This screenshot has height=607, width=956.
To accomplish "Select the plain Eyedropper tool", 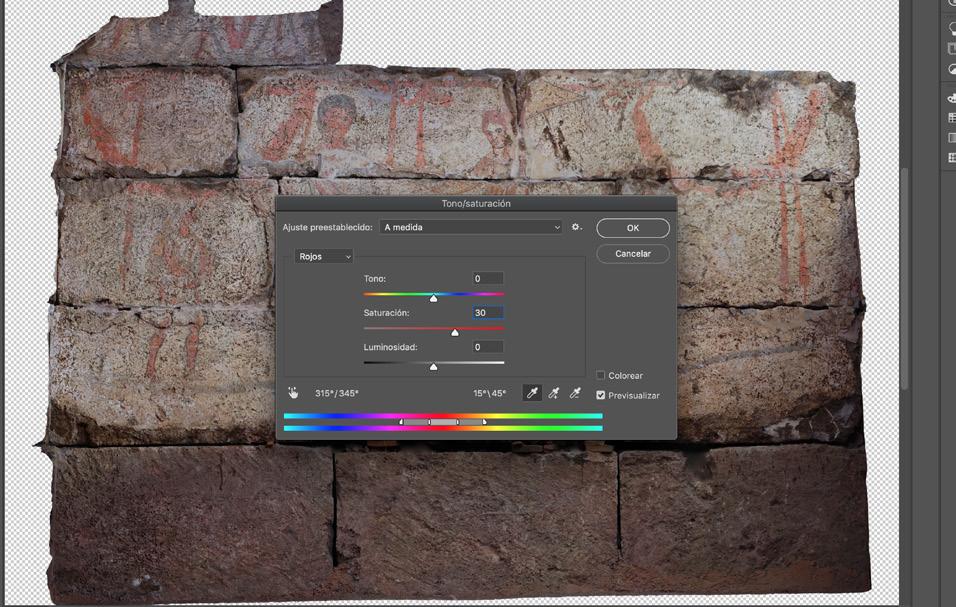I will (x=532, y=393).
